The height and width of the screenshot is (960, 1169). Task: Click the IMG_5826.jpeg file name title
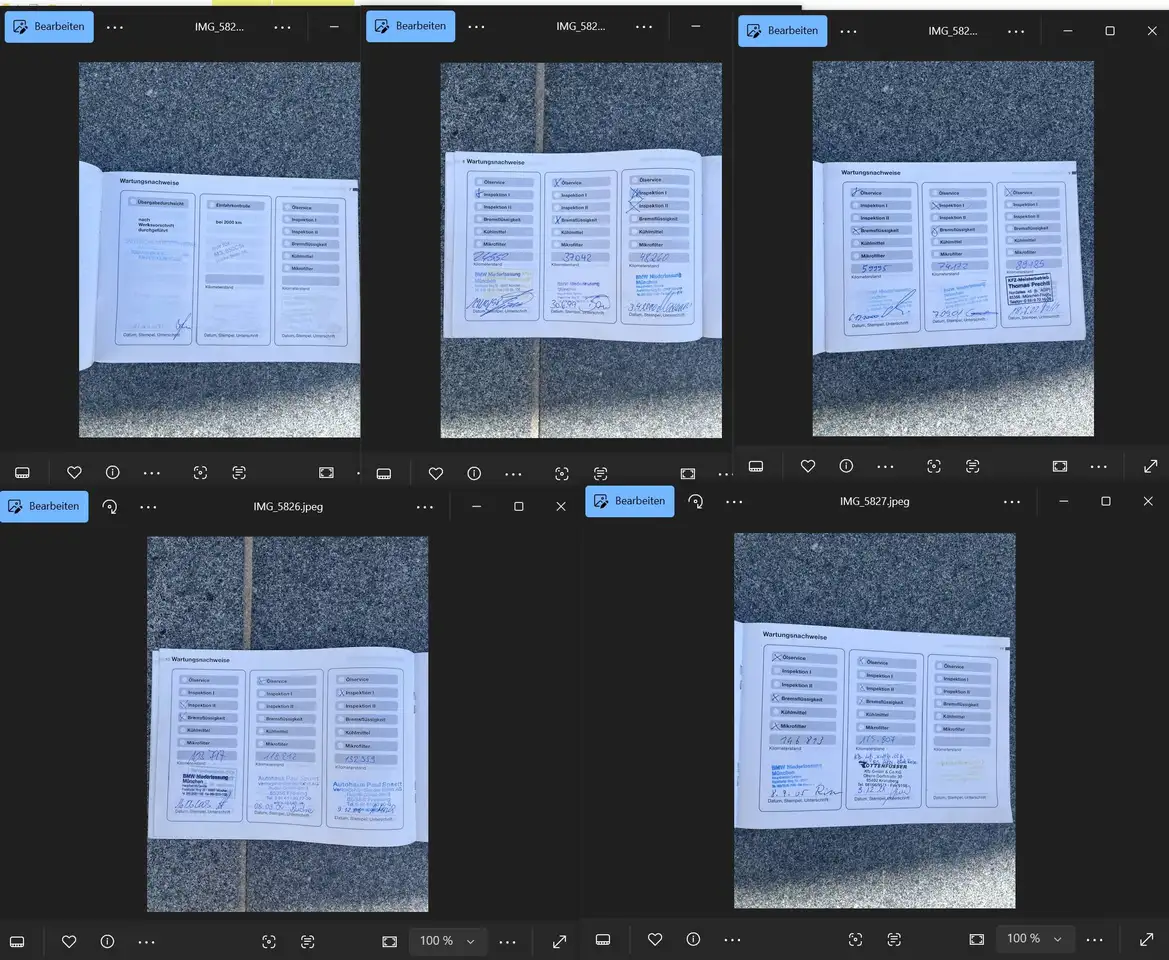288,507
